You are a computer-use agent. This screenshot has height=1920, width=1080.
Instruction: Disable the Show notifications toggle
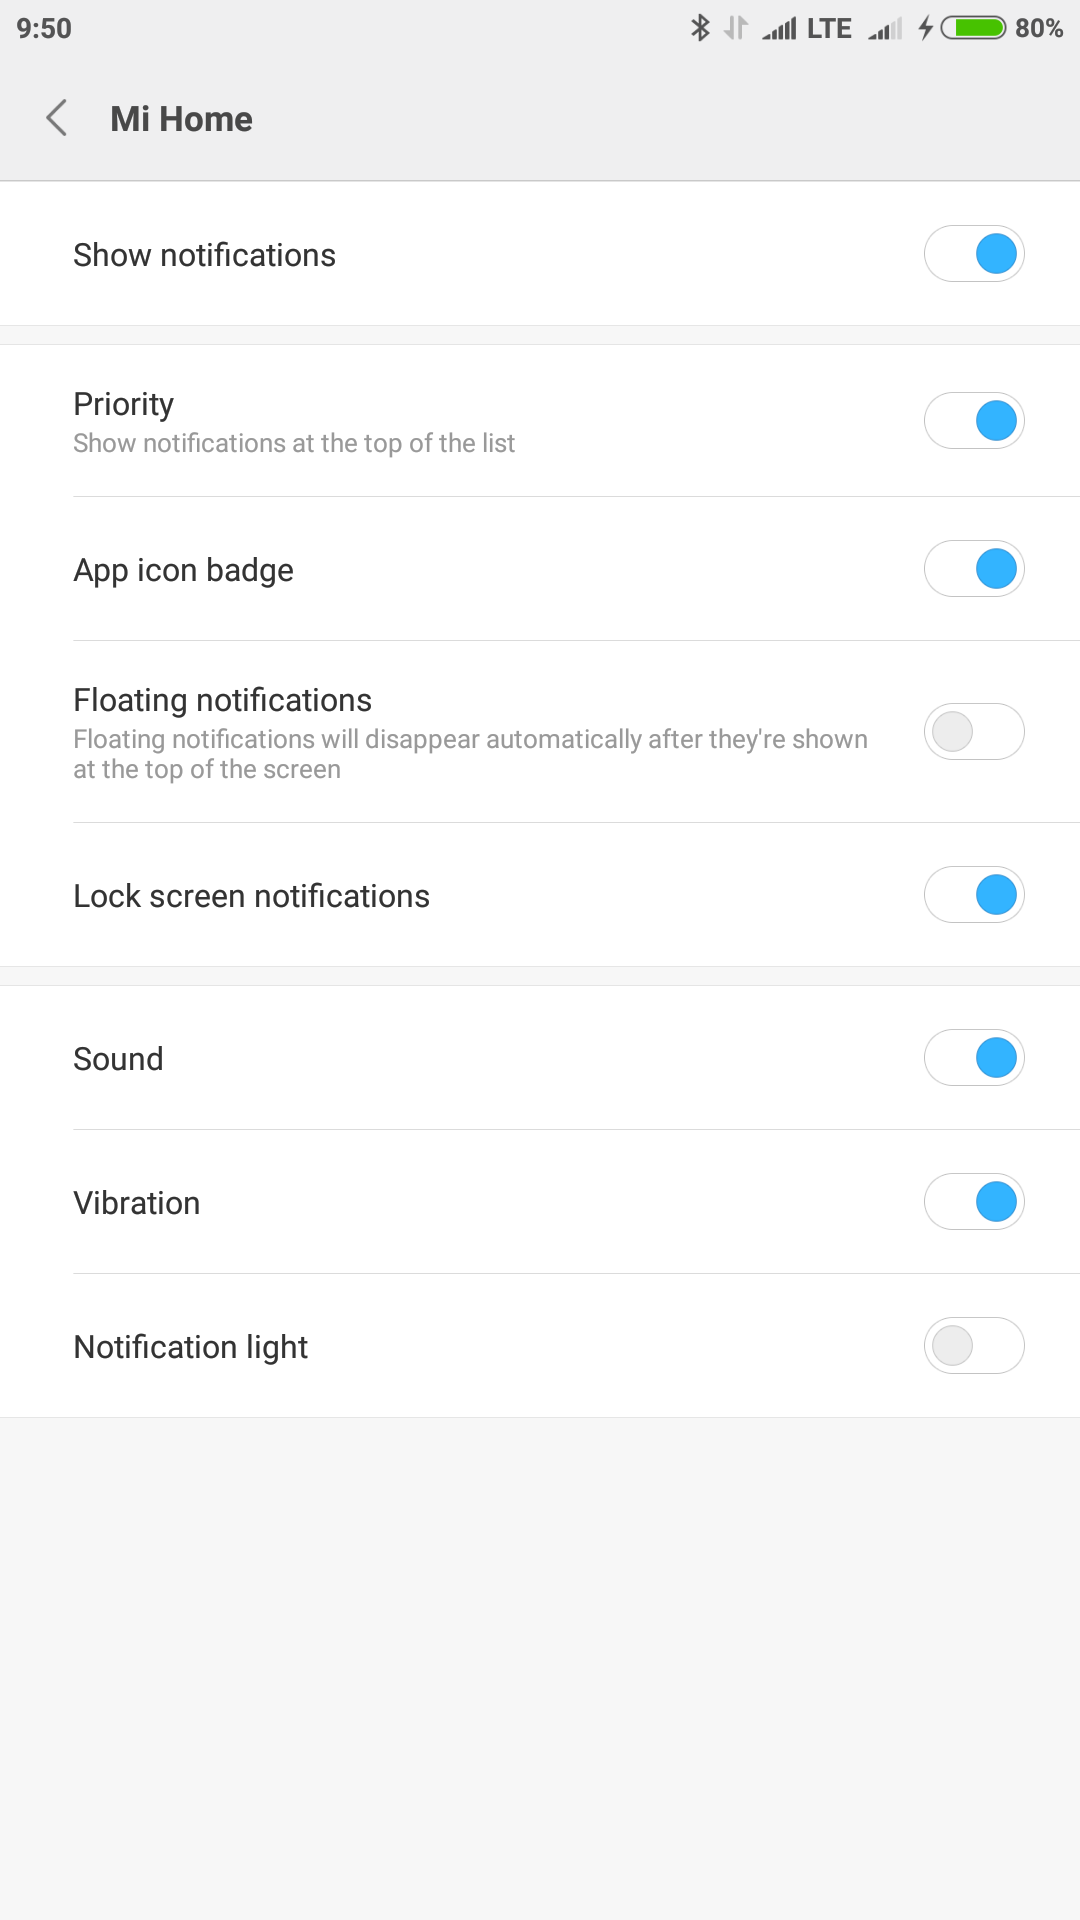(974, 254)
